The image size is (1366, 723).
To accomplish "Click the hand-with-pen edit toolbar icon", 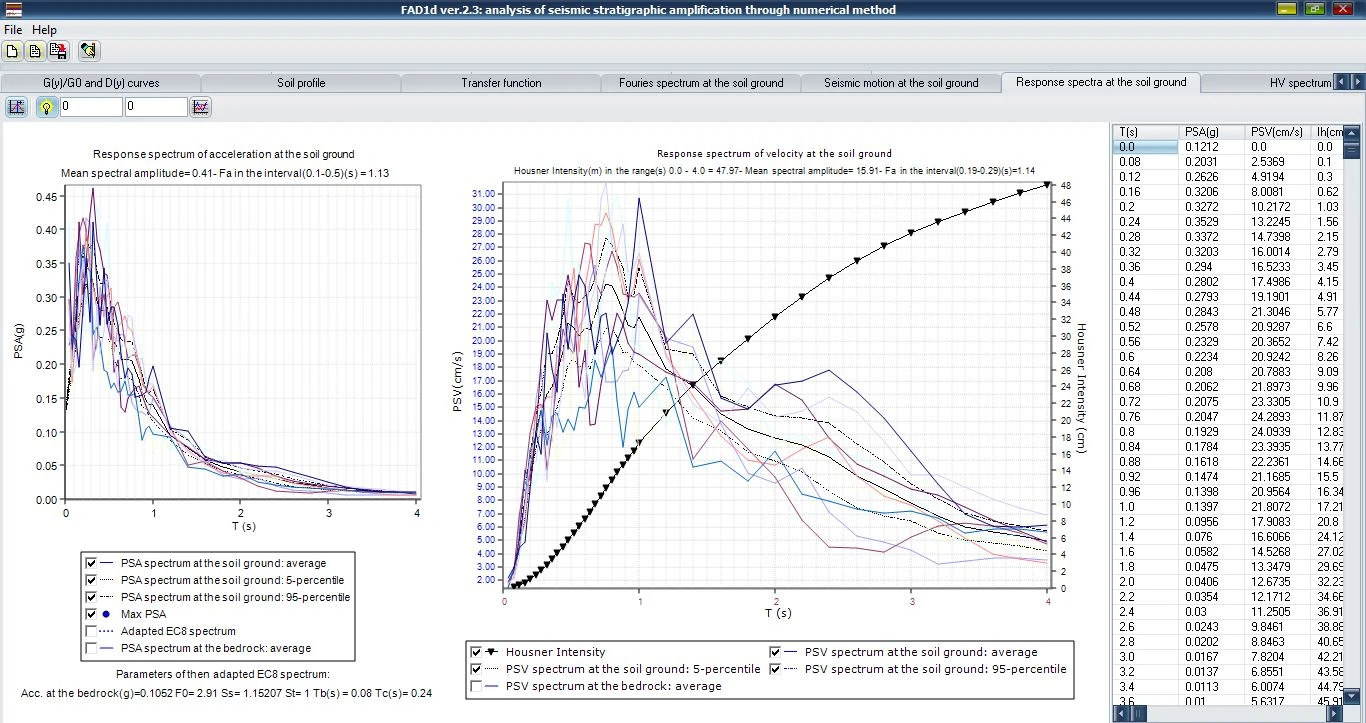I will point(88,50).
